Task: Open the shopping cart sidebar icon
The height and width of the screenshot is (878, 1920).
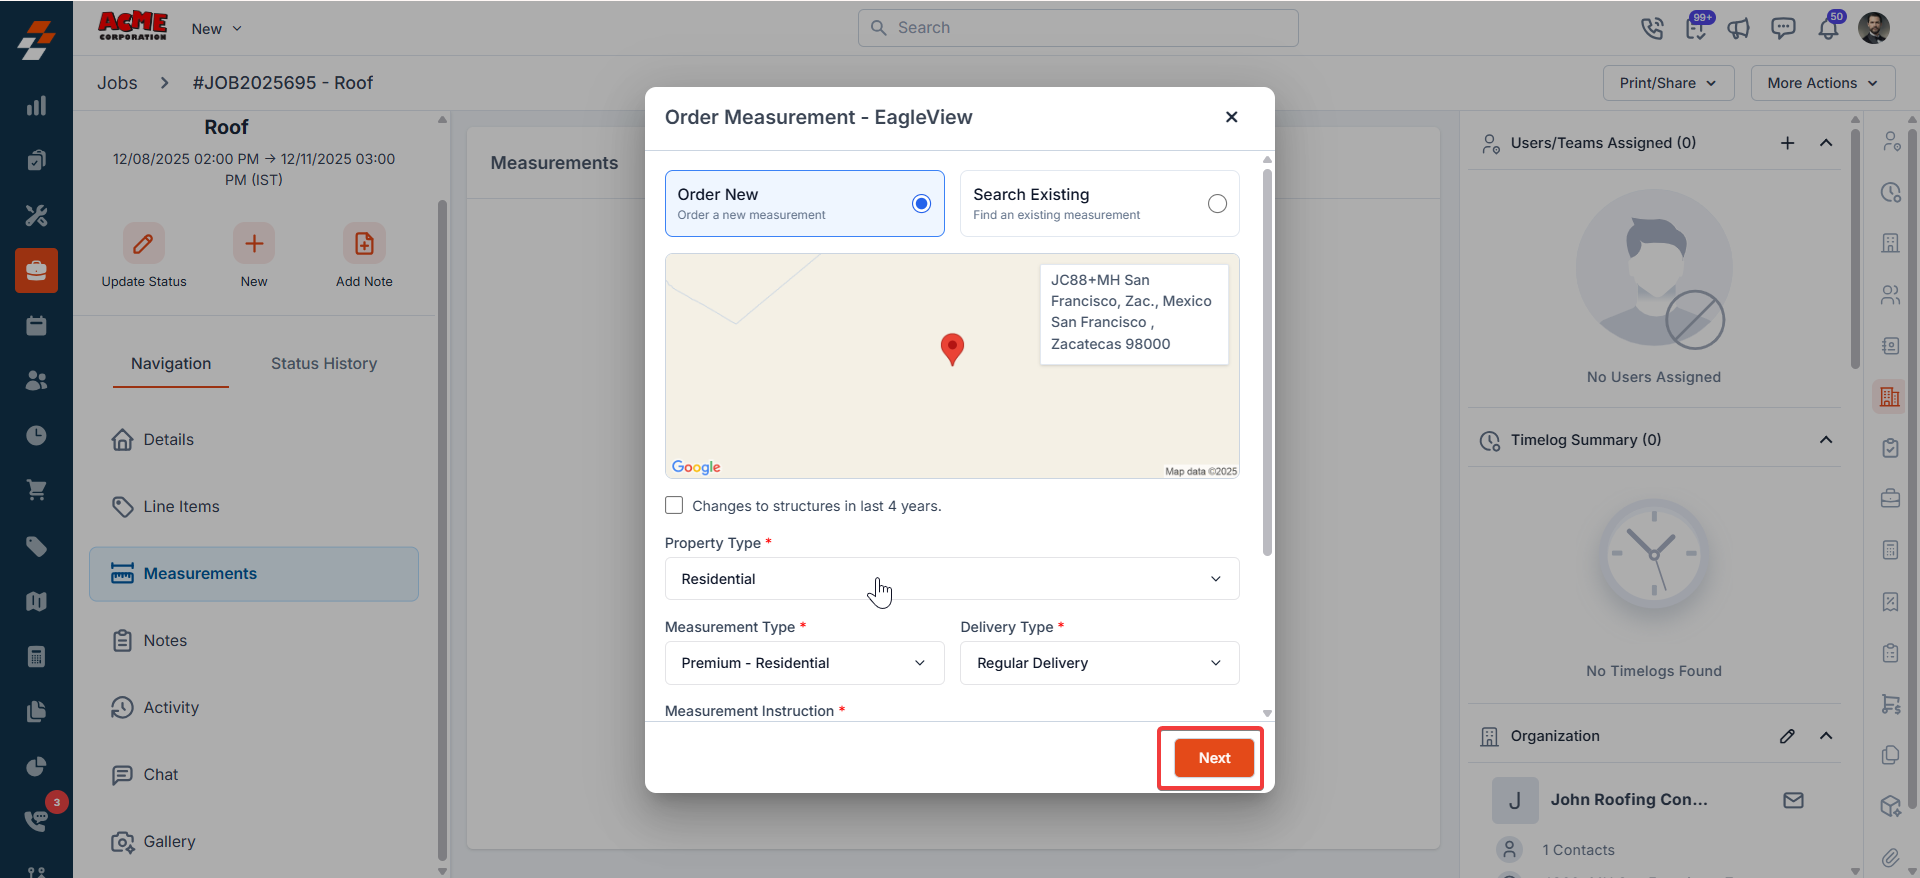Action: pos(36,490)
